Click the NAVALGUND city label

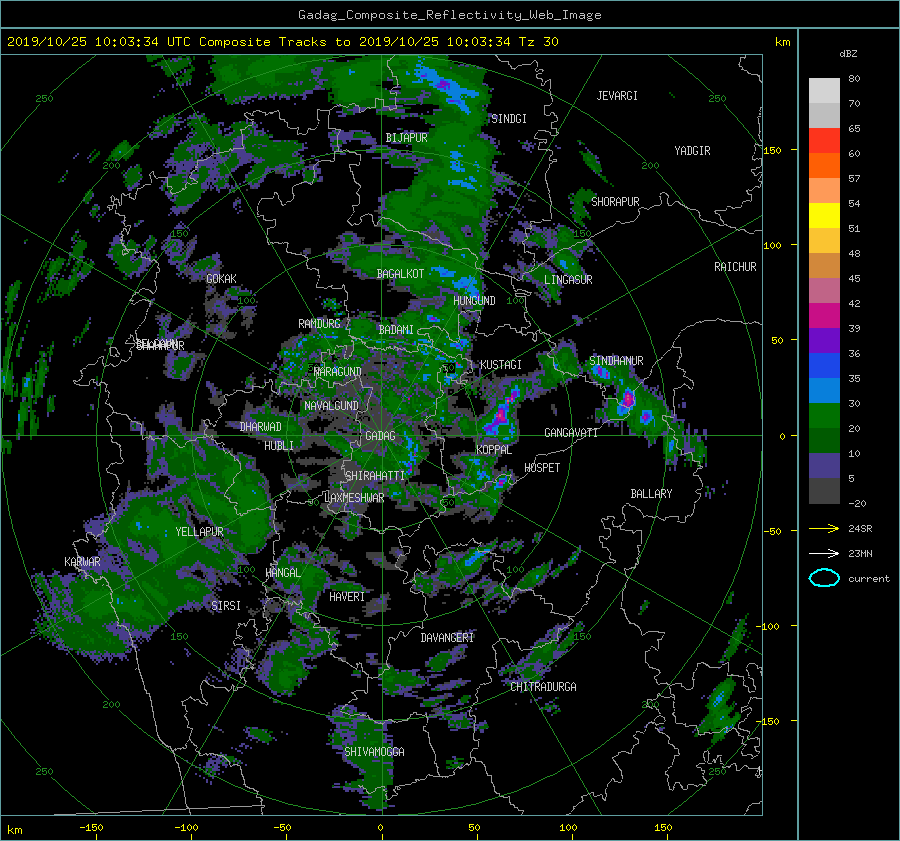pos(331,406)
